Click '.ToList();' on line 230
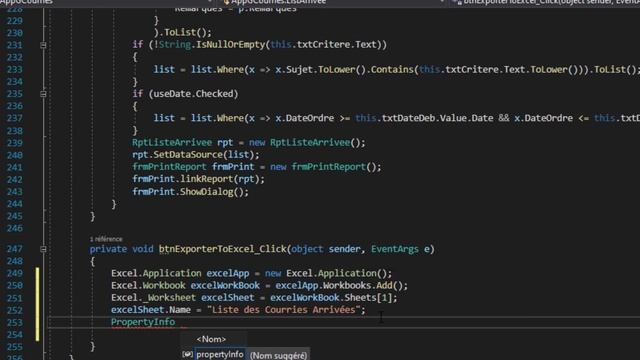This screenshot has height=360, width=640. [185, 32]
